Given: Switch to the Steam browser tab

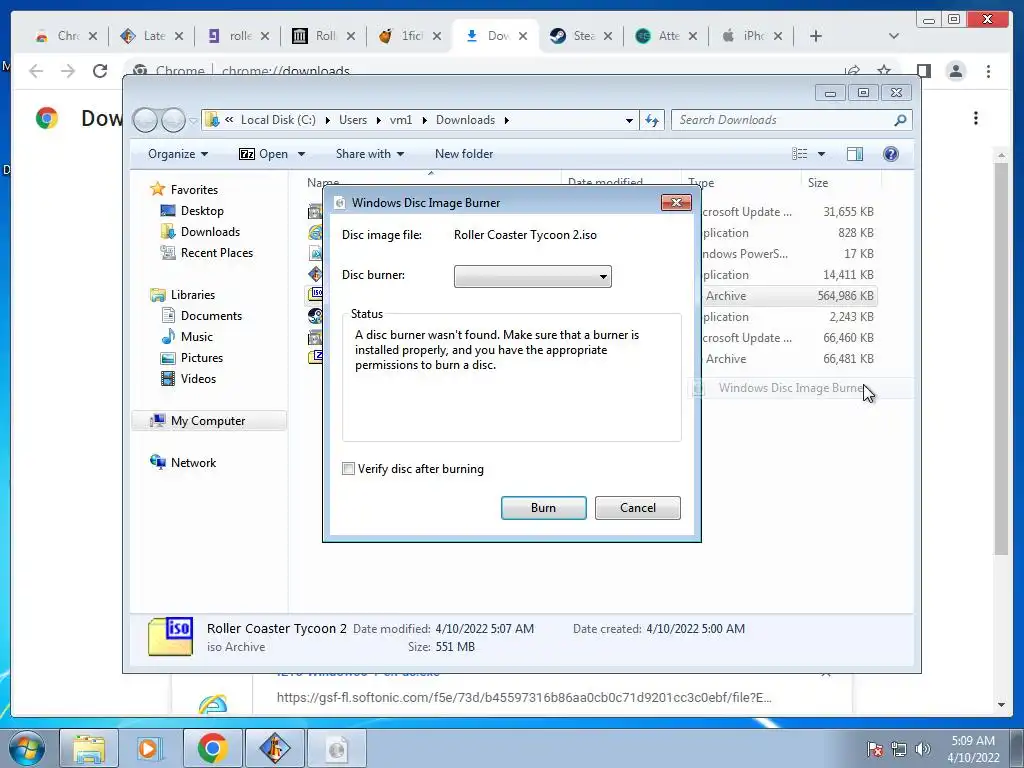Looking at the screenshot, I should pos(581,36).
